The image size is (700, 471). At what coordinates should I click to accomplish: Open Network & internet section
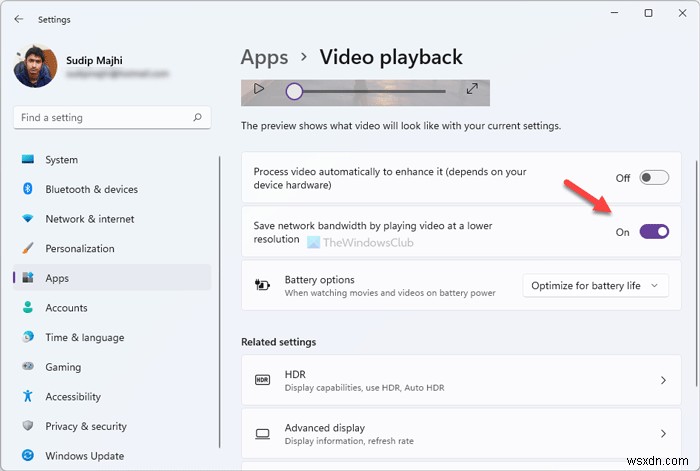click(112, 219)
